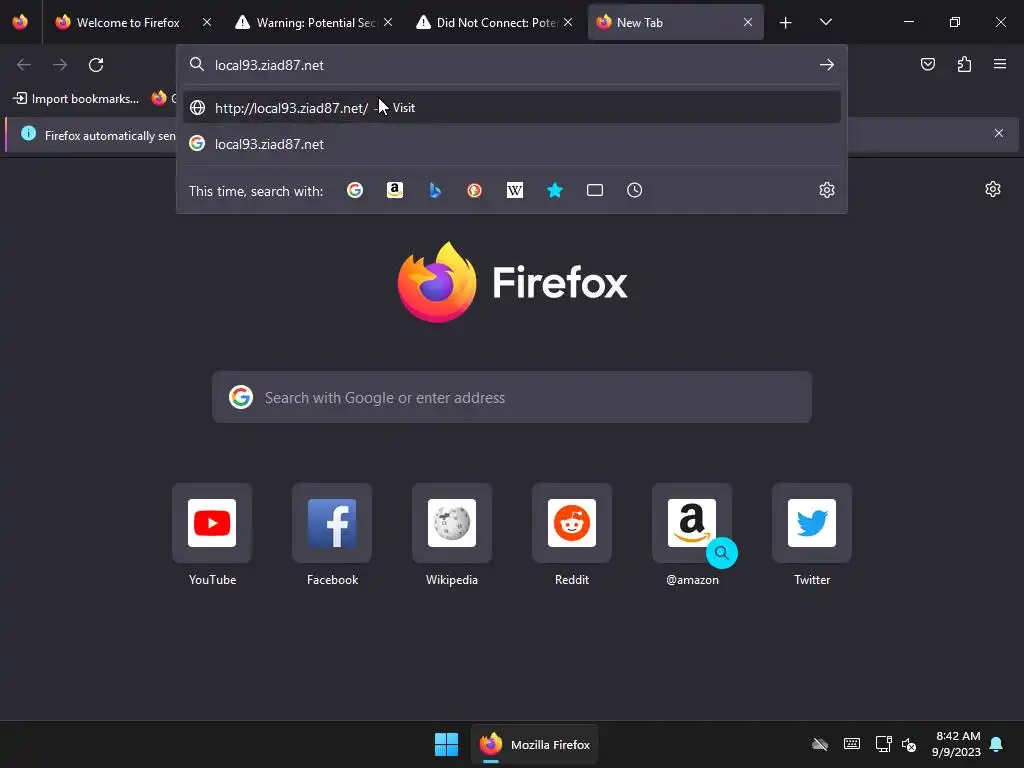Open the Extensions puzzle icon
This screenshot has width=1024, height=768.
coord(964,64)
